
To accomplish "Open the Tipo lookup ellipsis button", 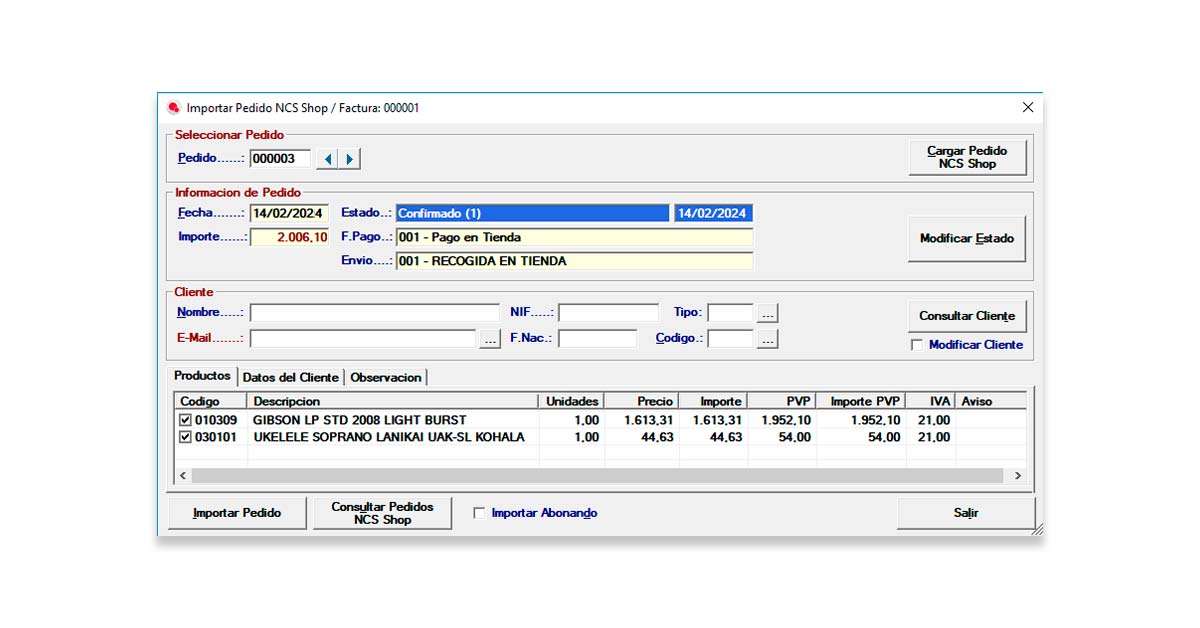I will click(767, 313).
